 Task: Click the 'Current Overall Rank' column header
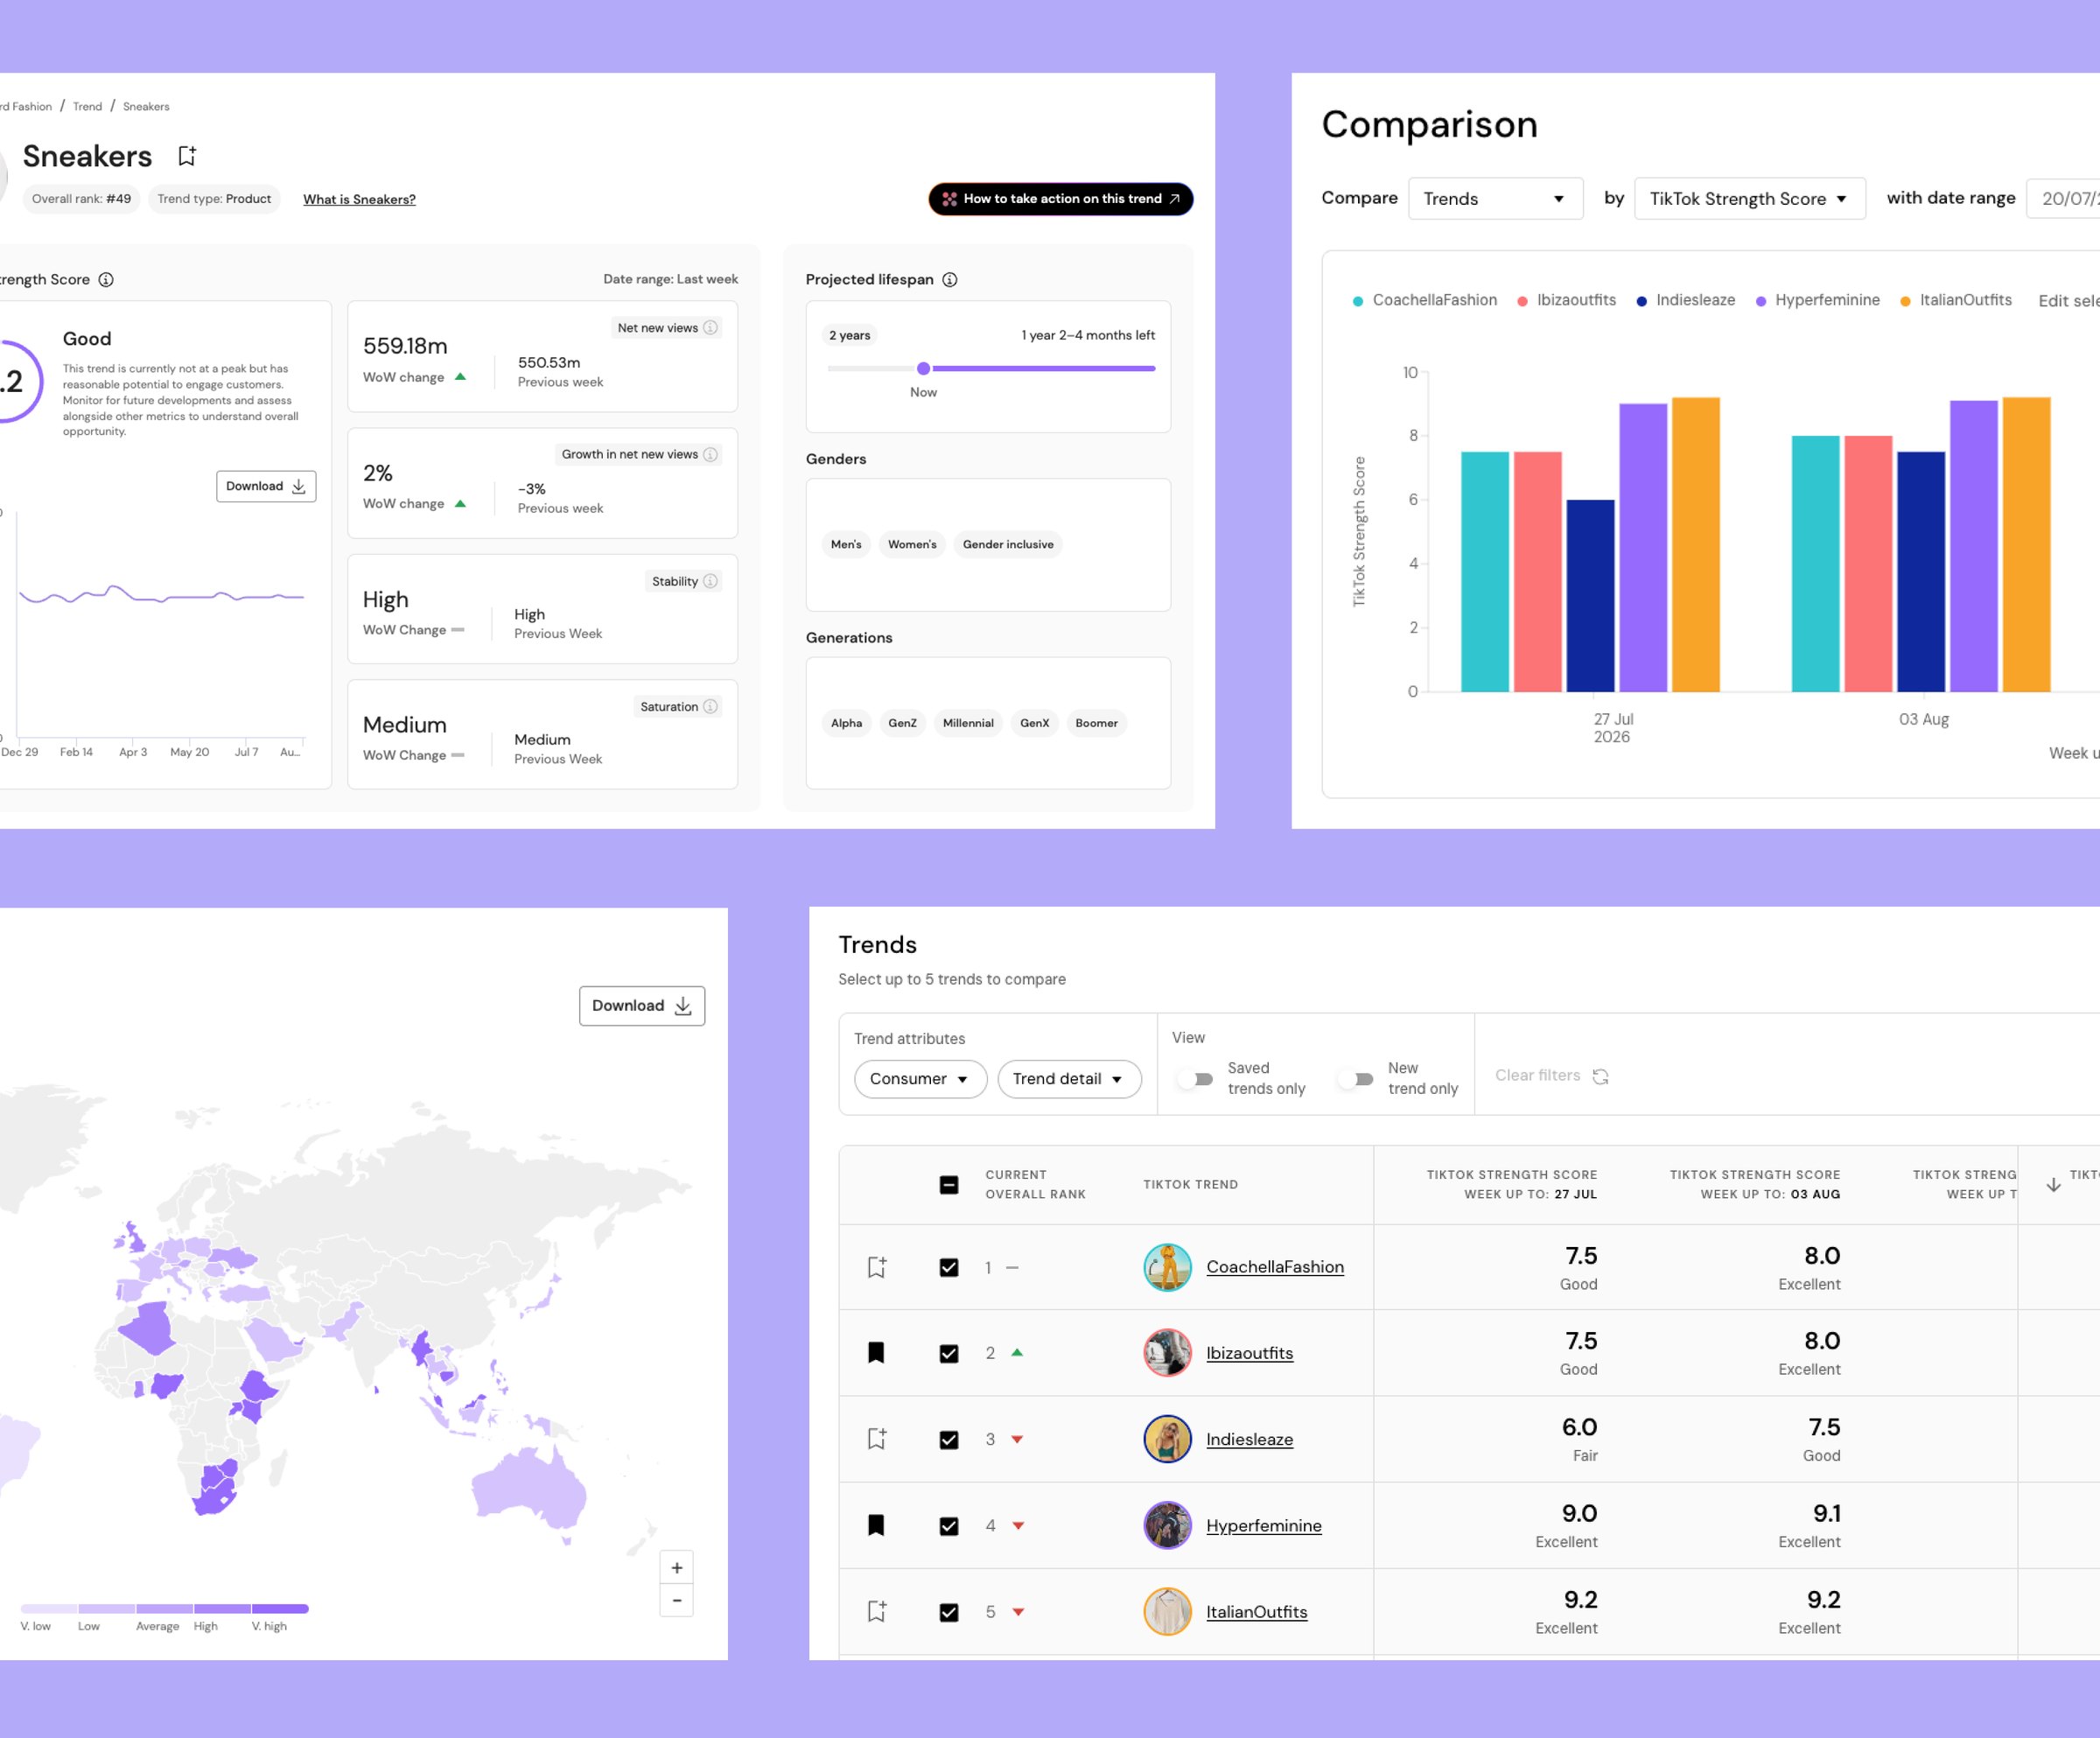(1035, 1185)
